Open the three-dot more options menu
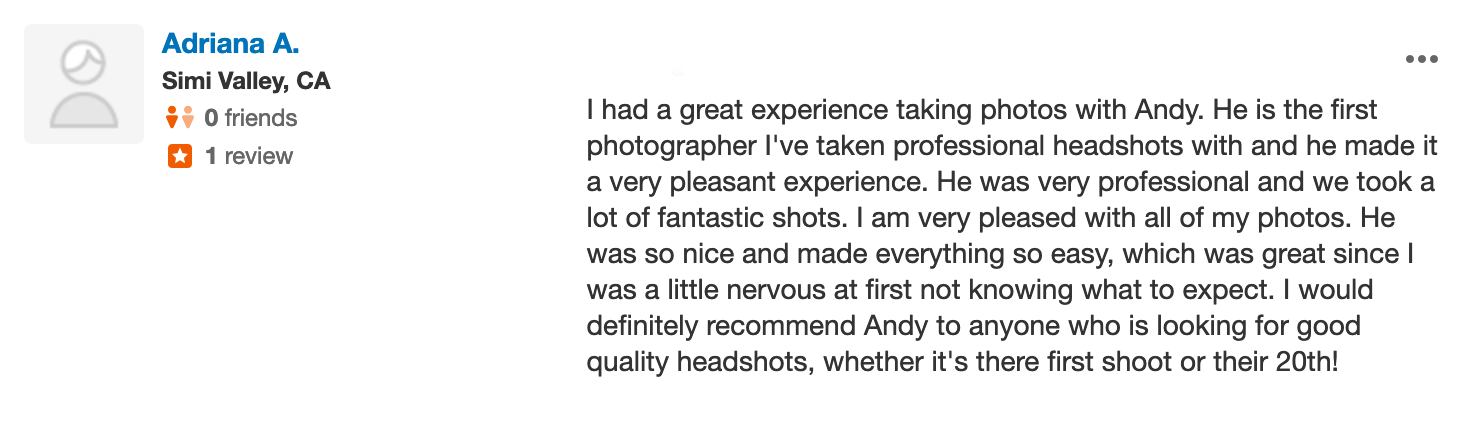1474x432 pixels. pyautogui.click(x=1421, y=60)
